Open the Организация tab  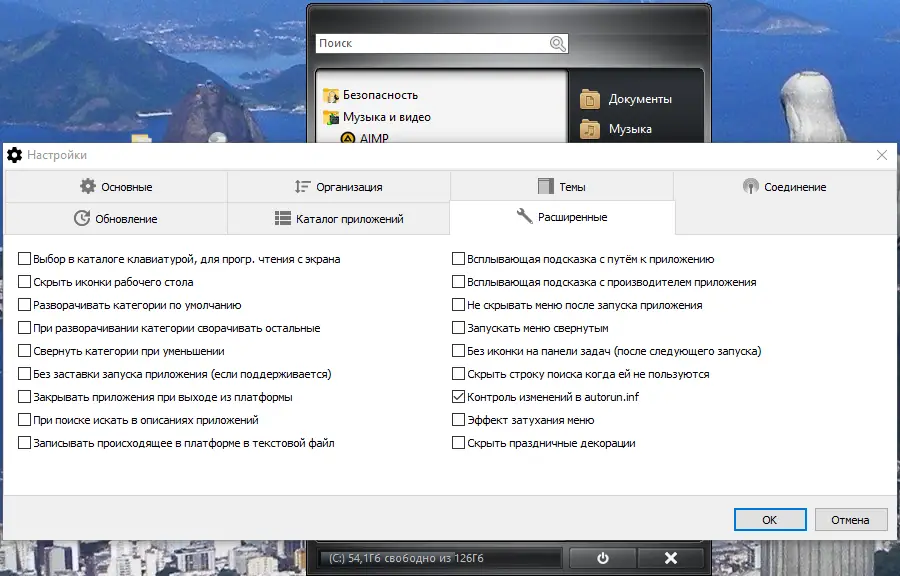click(339, 186)
